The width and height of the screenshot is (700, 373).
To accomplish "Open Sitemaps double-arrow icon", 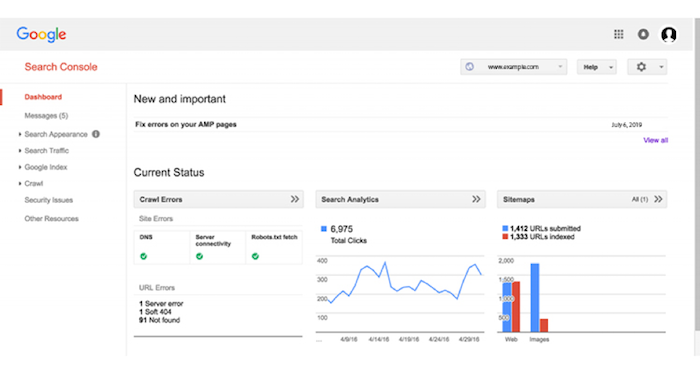I will pyautogui.click(x=658, y=199).
